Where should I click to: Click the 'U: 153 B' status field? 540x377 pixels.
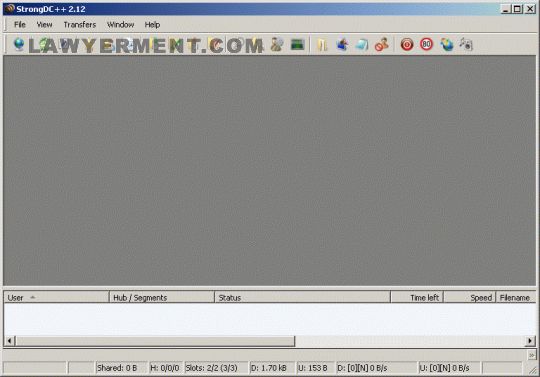pyautogui.click(x=316, y=368)
